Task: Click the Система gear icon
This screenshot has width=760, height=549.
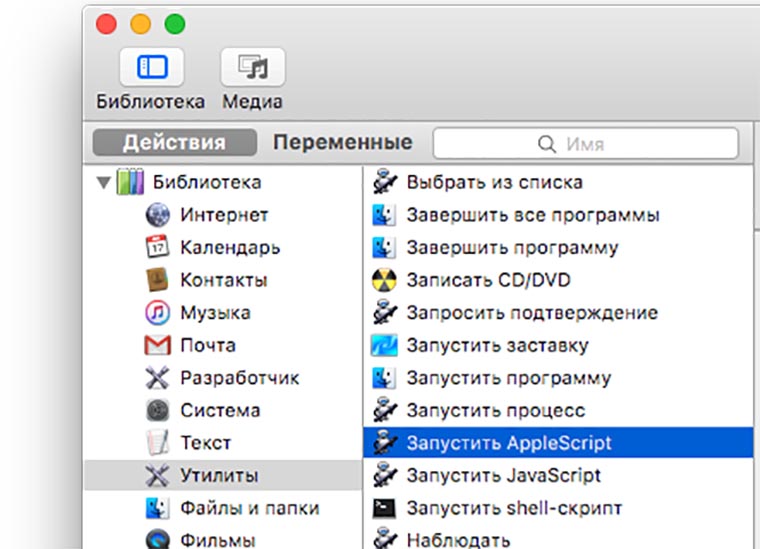Action: (158, 410)
